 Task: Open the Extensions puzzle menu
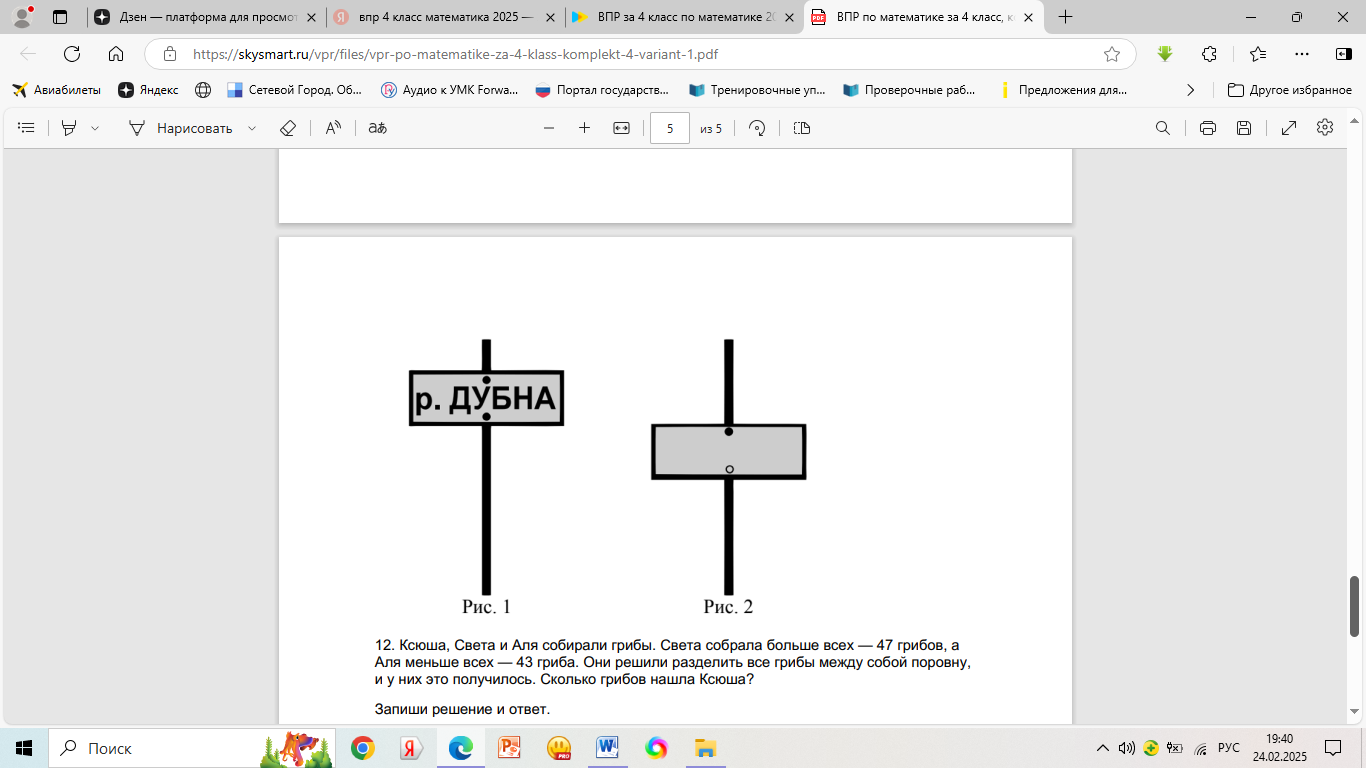point(1209,54)
